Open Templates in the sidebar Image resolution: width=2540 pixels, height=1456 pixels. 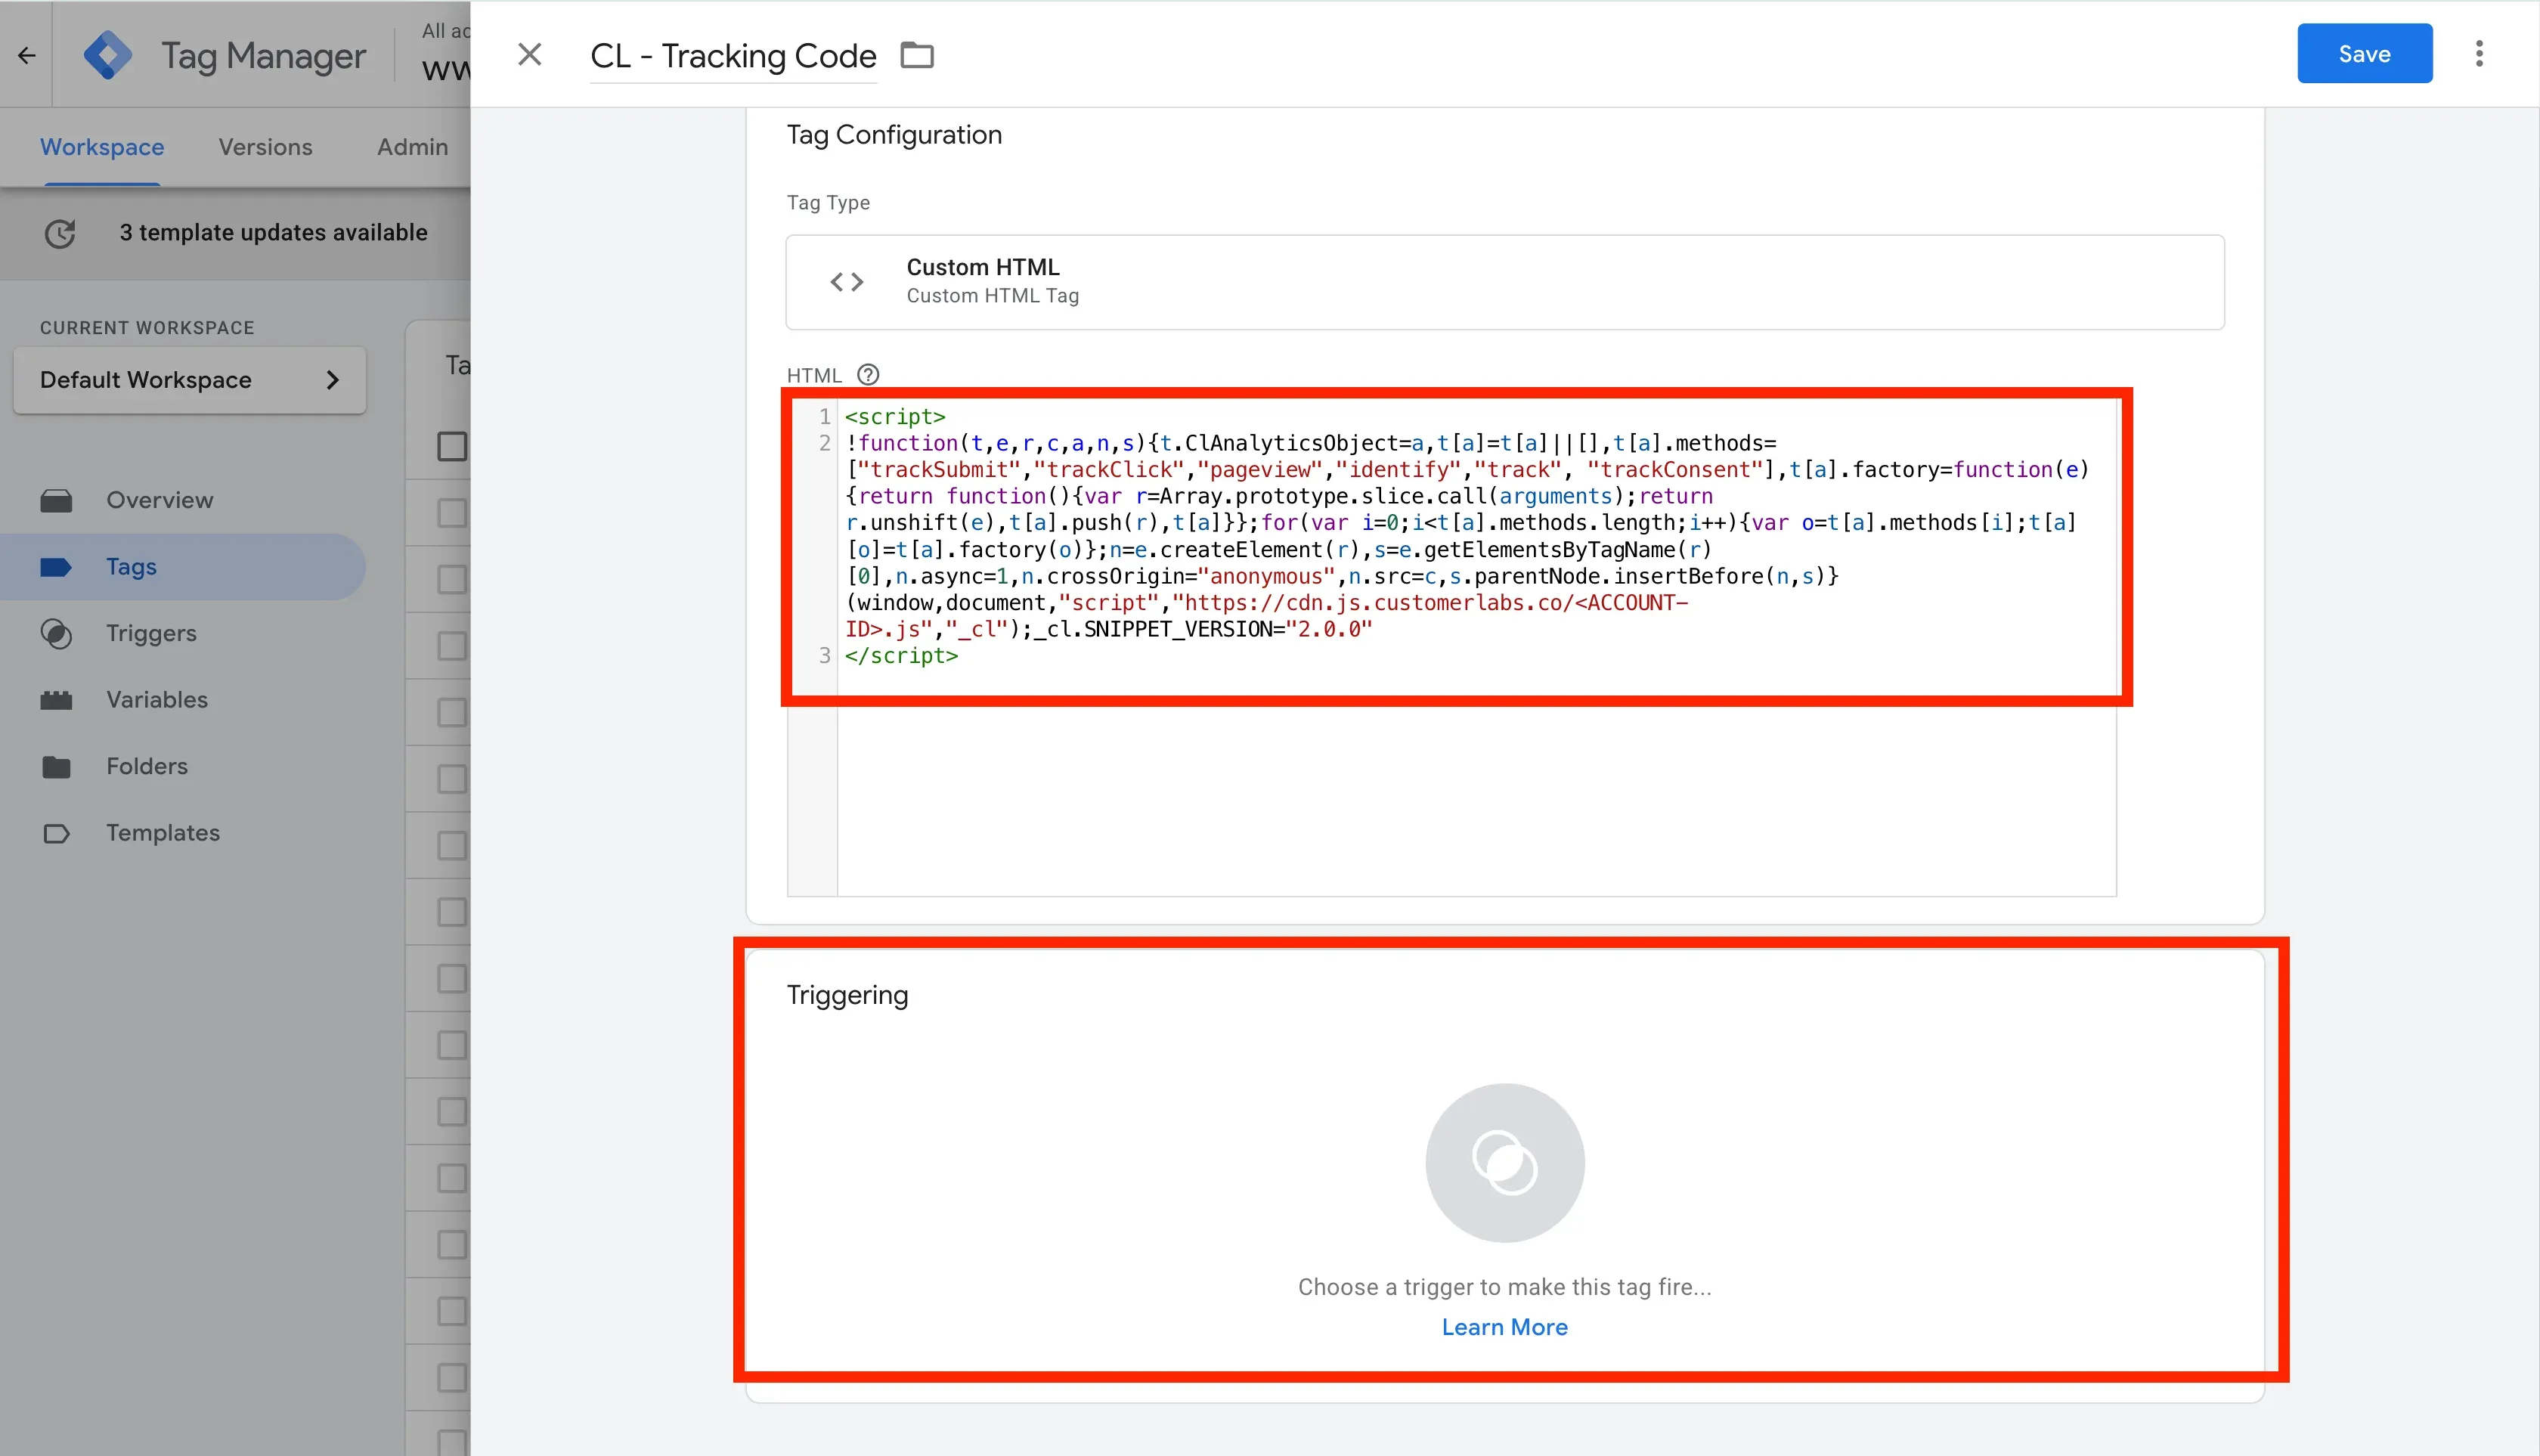[x=163, y=833]
